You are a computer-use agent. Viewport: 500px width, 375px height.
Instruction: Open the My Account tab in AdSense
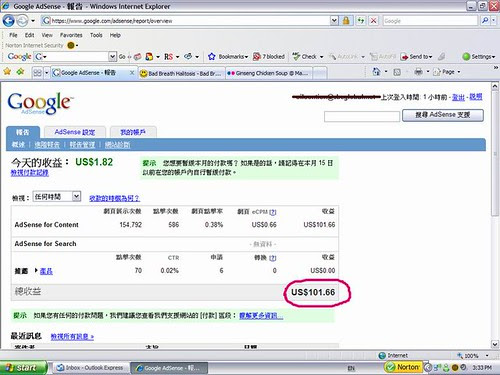pos(133,132)
